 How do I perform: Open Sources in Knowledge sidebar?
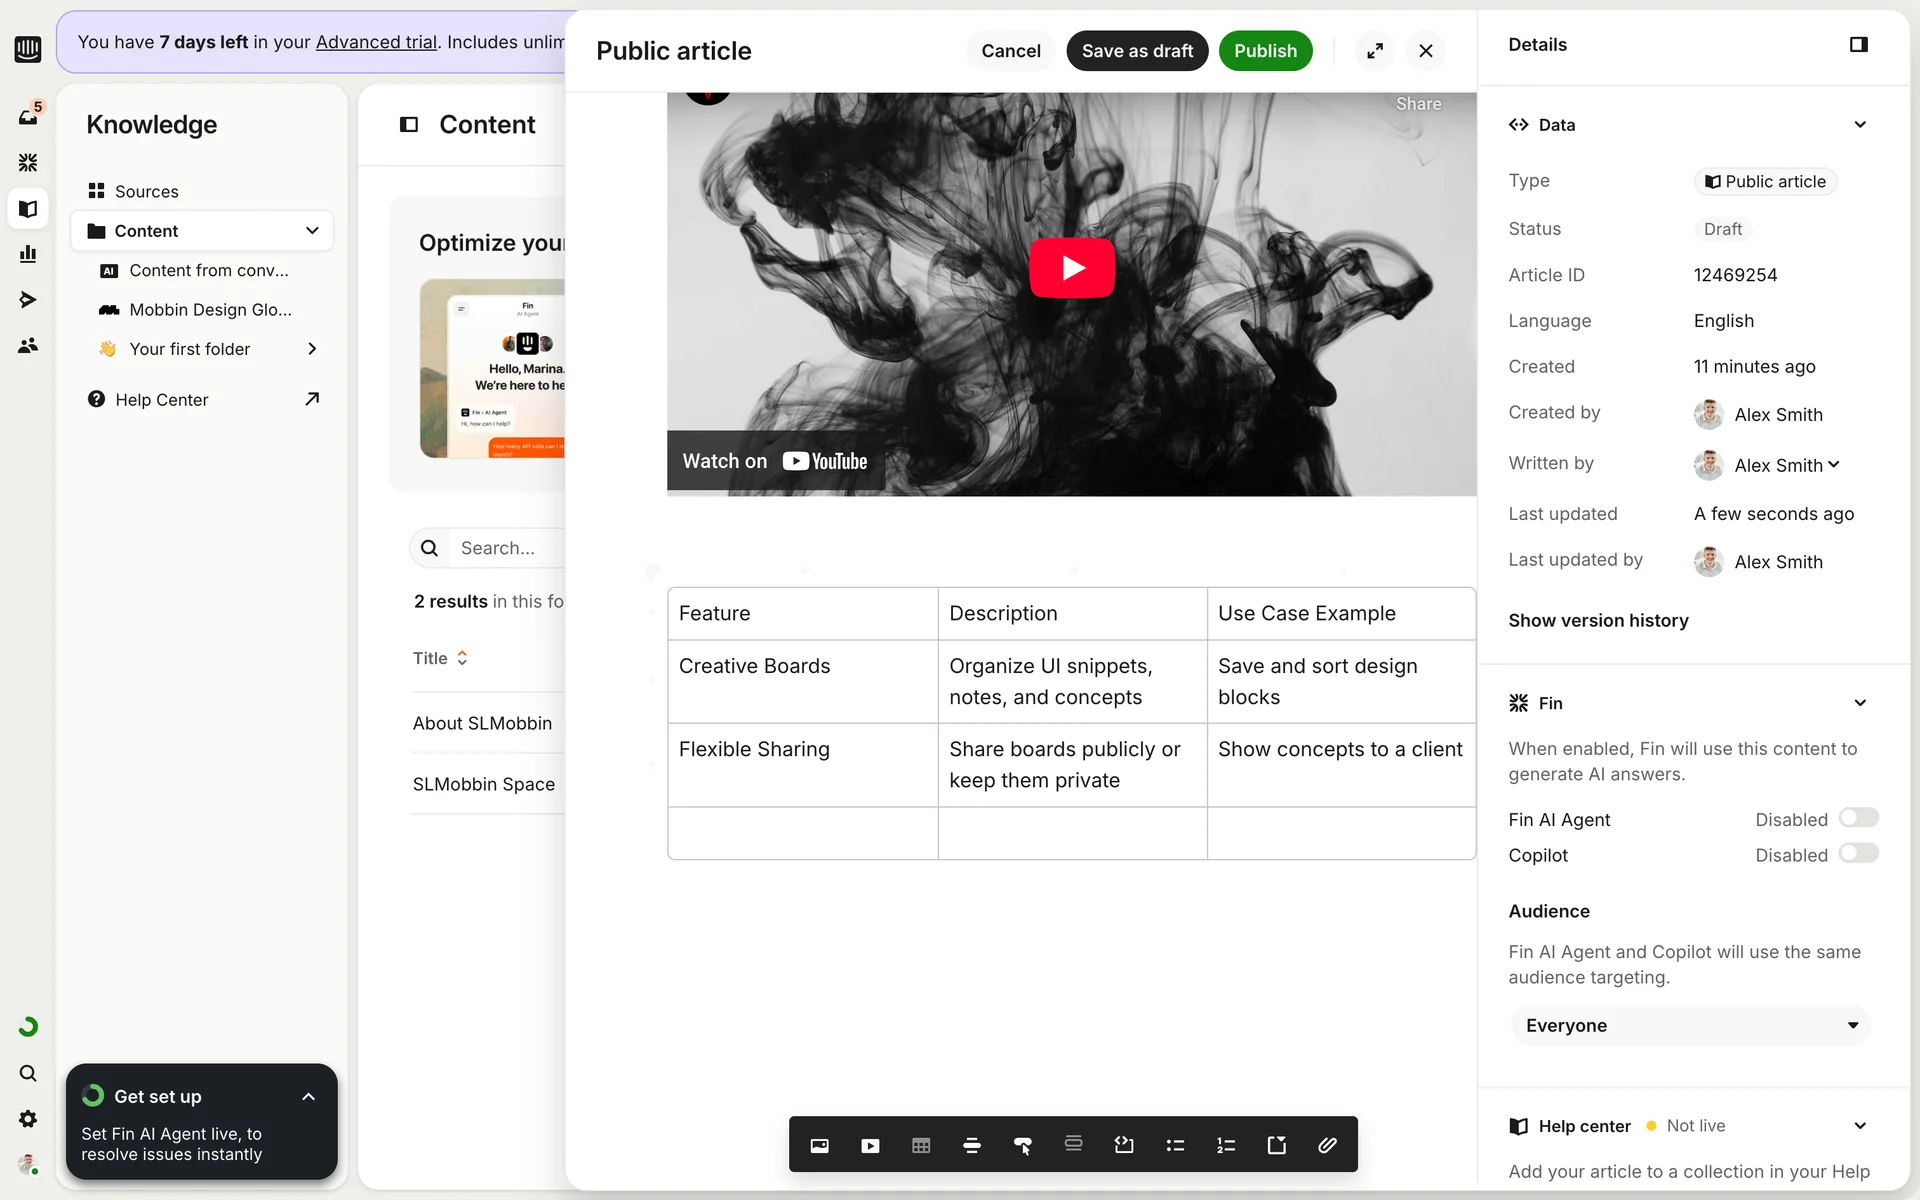tap(146, 191)
